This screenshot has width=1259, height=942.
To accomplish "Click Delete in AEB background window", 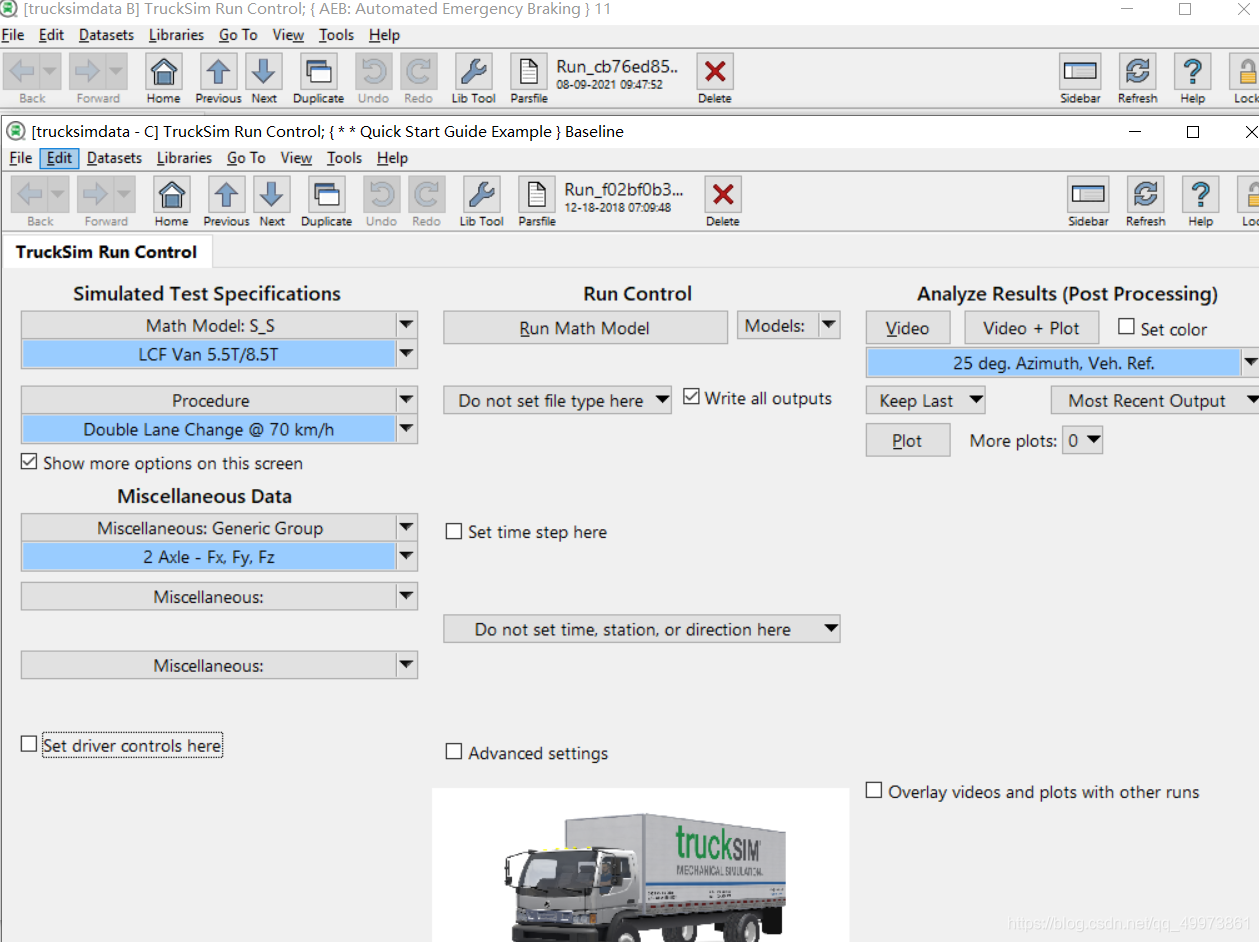I will pyautogui.click(x=715, y=71).
